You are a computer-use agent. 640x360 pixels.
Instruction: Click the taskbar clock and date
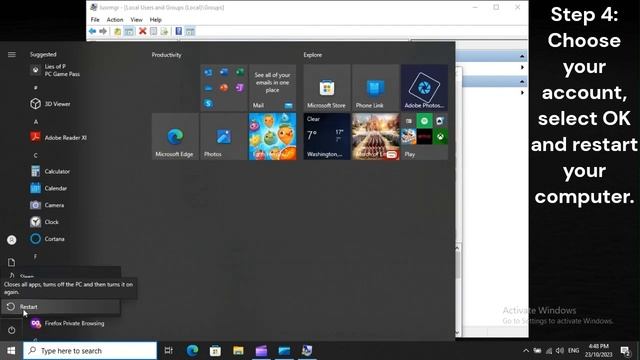coord(599,351)
